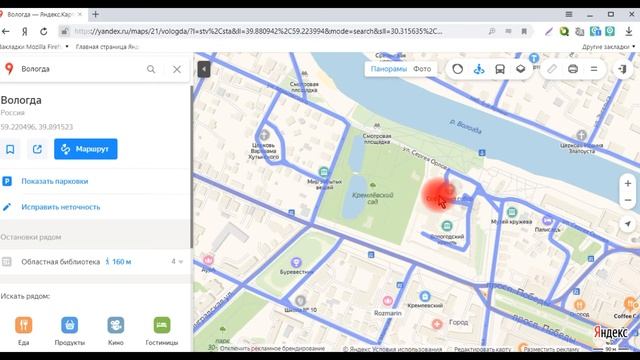The image size is (640, 360).
Task: Click Редактировать карту link
Action: coord(482,349)
